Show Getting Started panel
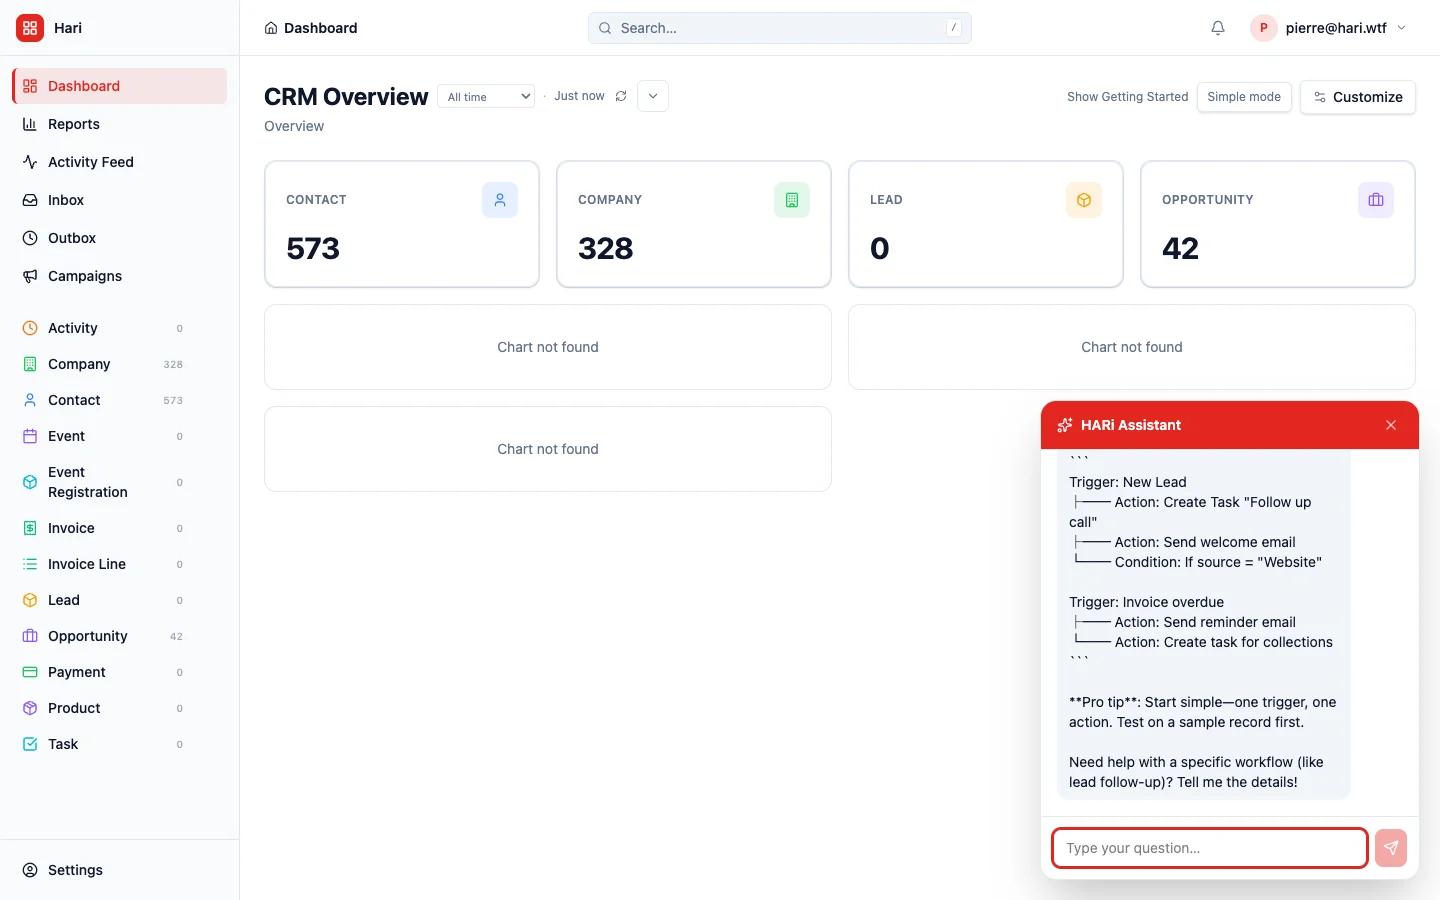Image resolution: width=1440 pixels, height=900 pixels. pyautogui.click(x=1127, y=97)
